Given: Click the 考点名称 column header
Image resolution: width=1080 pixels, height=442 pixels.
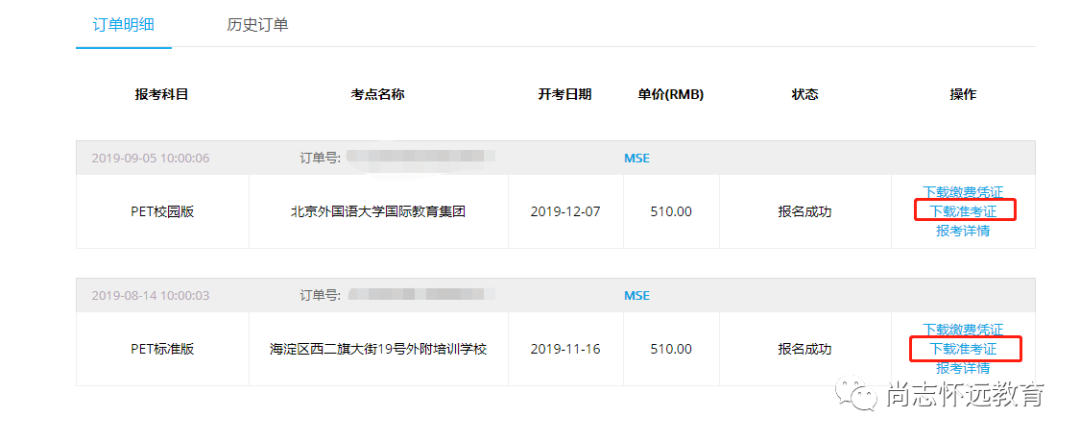Looking at the screenshot, I should pos(378,95).
